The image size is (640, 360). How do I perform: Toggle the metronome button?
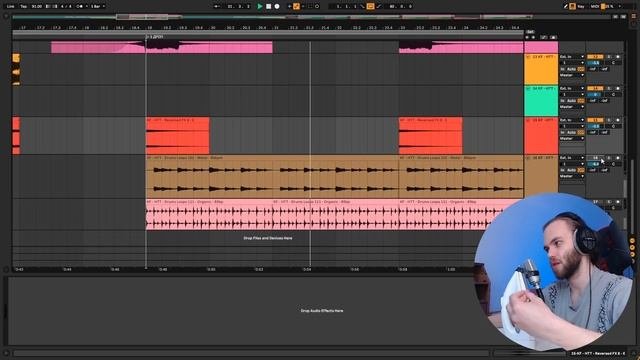[x=81, y=6]
